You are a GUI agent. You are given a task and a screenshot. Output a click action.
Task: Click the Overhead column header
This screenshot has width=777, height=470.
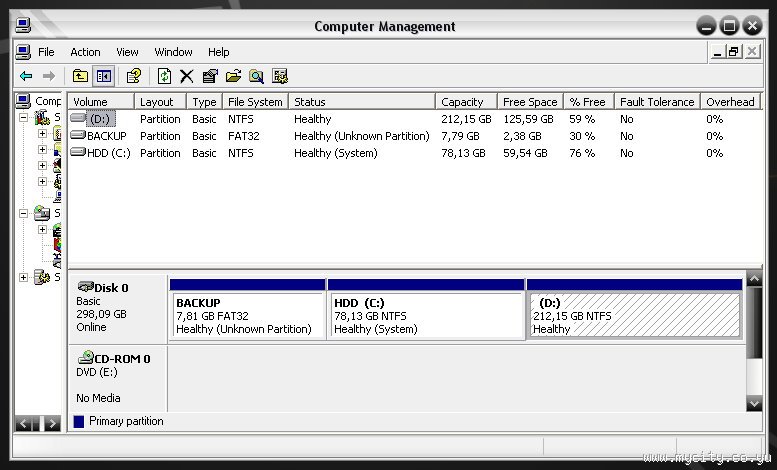pyautogui.click(x=731, y=102)
